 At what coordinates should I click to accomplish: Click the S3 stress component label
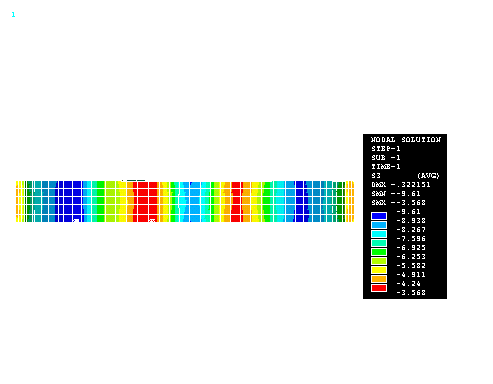[x=376, y=176]
